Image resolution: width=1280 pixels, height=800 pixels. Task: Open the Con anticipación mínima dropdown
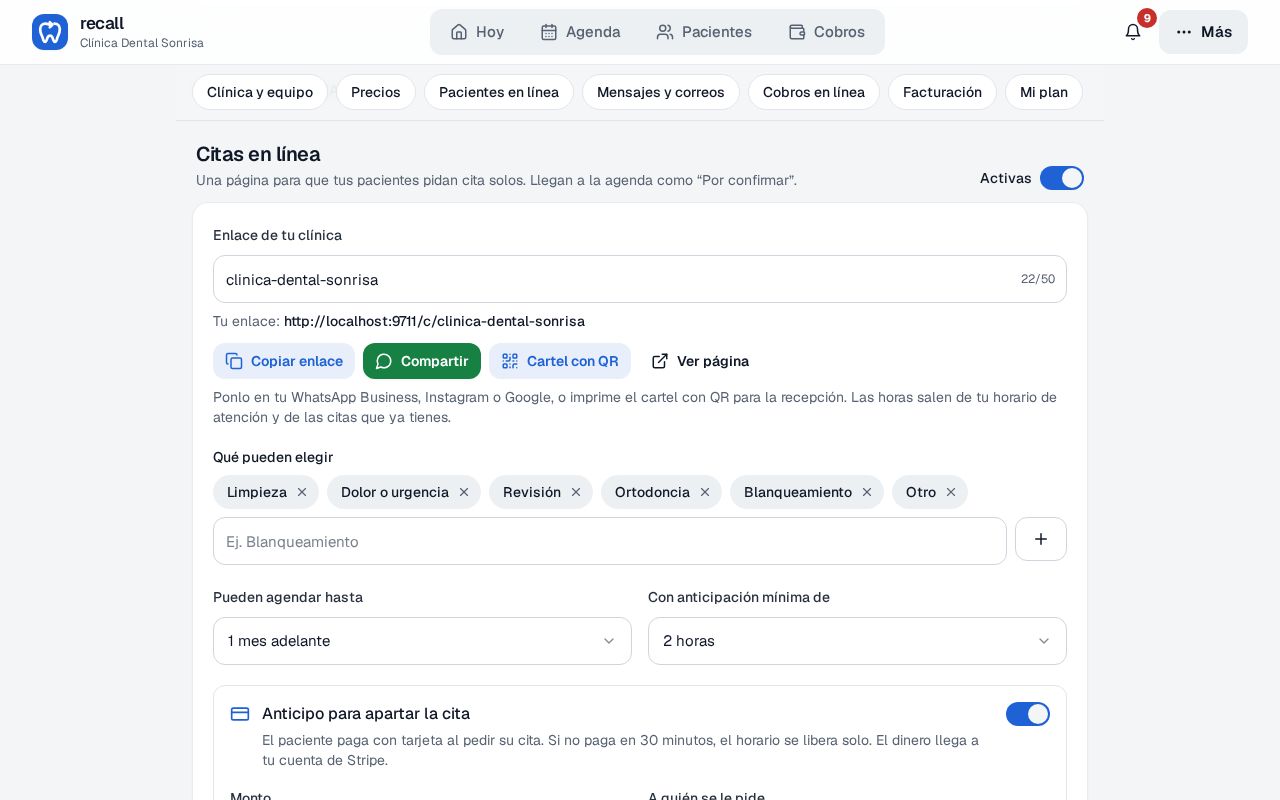coord(857,641)
